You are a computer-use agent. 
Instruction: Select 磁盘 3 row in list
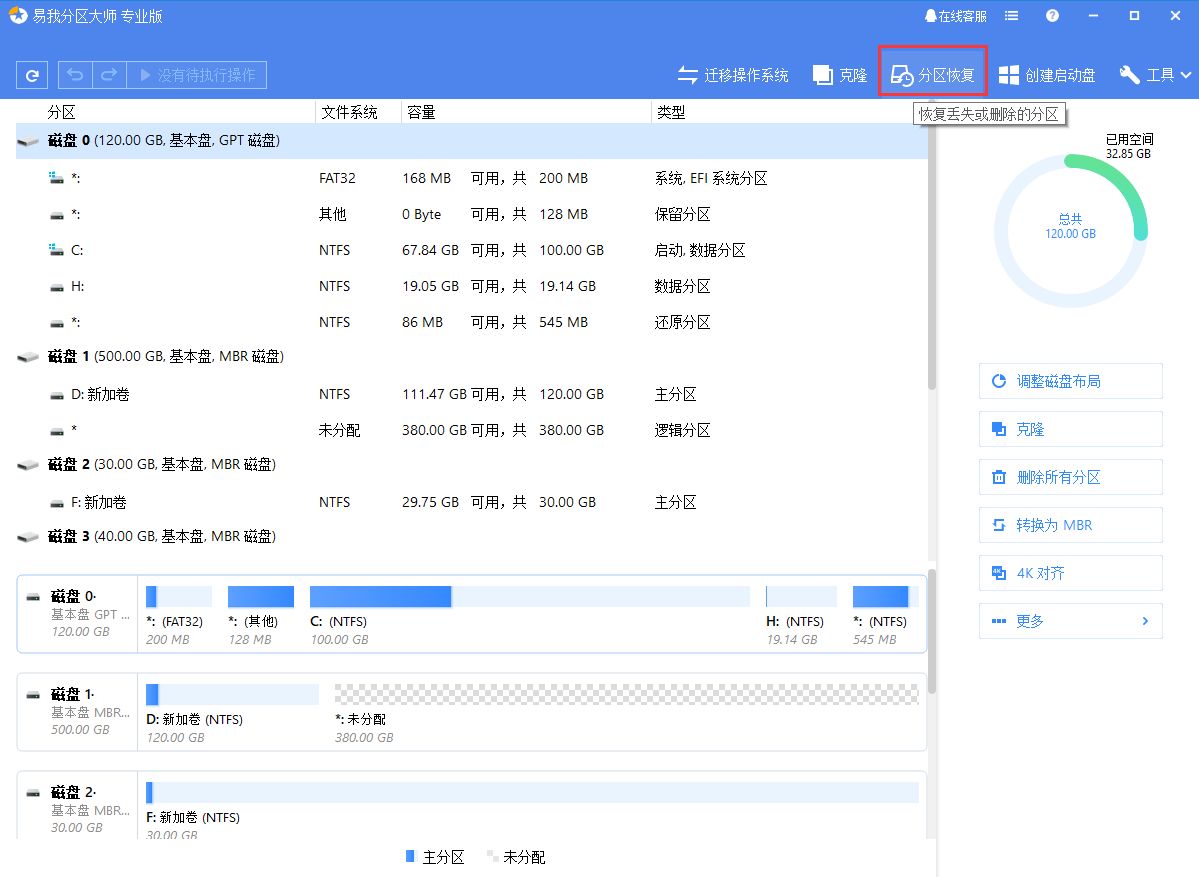(471, 537)
